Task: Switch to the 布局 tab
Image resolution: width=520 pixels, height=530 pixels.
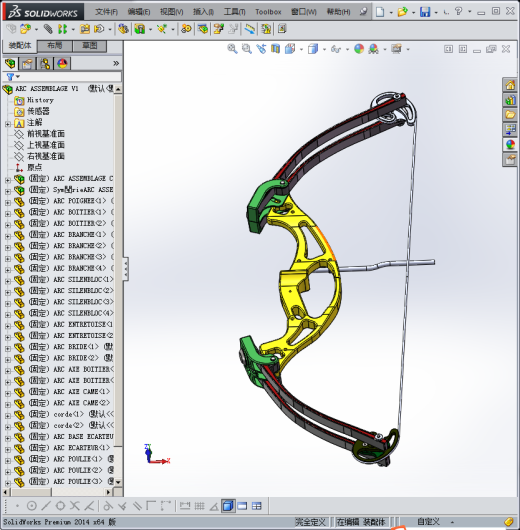Action: click(x=55, y=46)
